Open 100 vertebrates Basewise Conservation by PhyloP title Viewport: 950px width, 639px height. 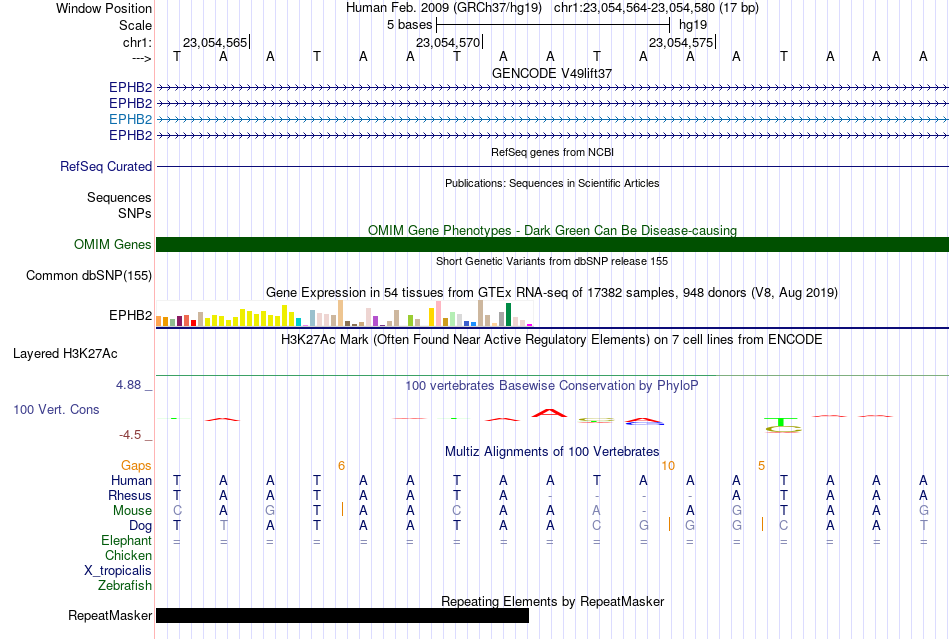click(552, 386)
